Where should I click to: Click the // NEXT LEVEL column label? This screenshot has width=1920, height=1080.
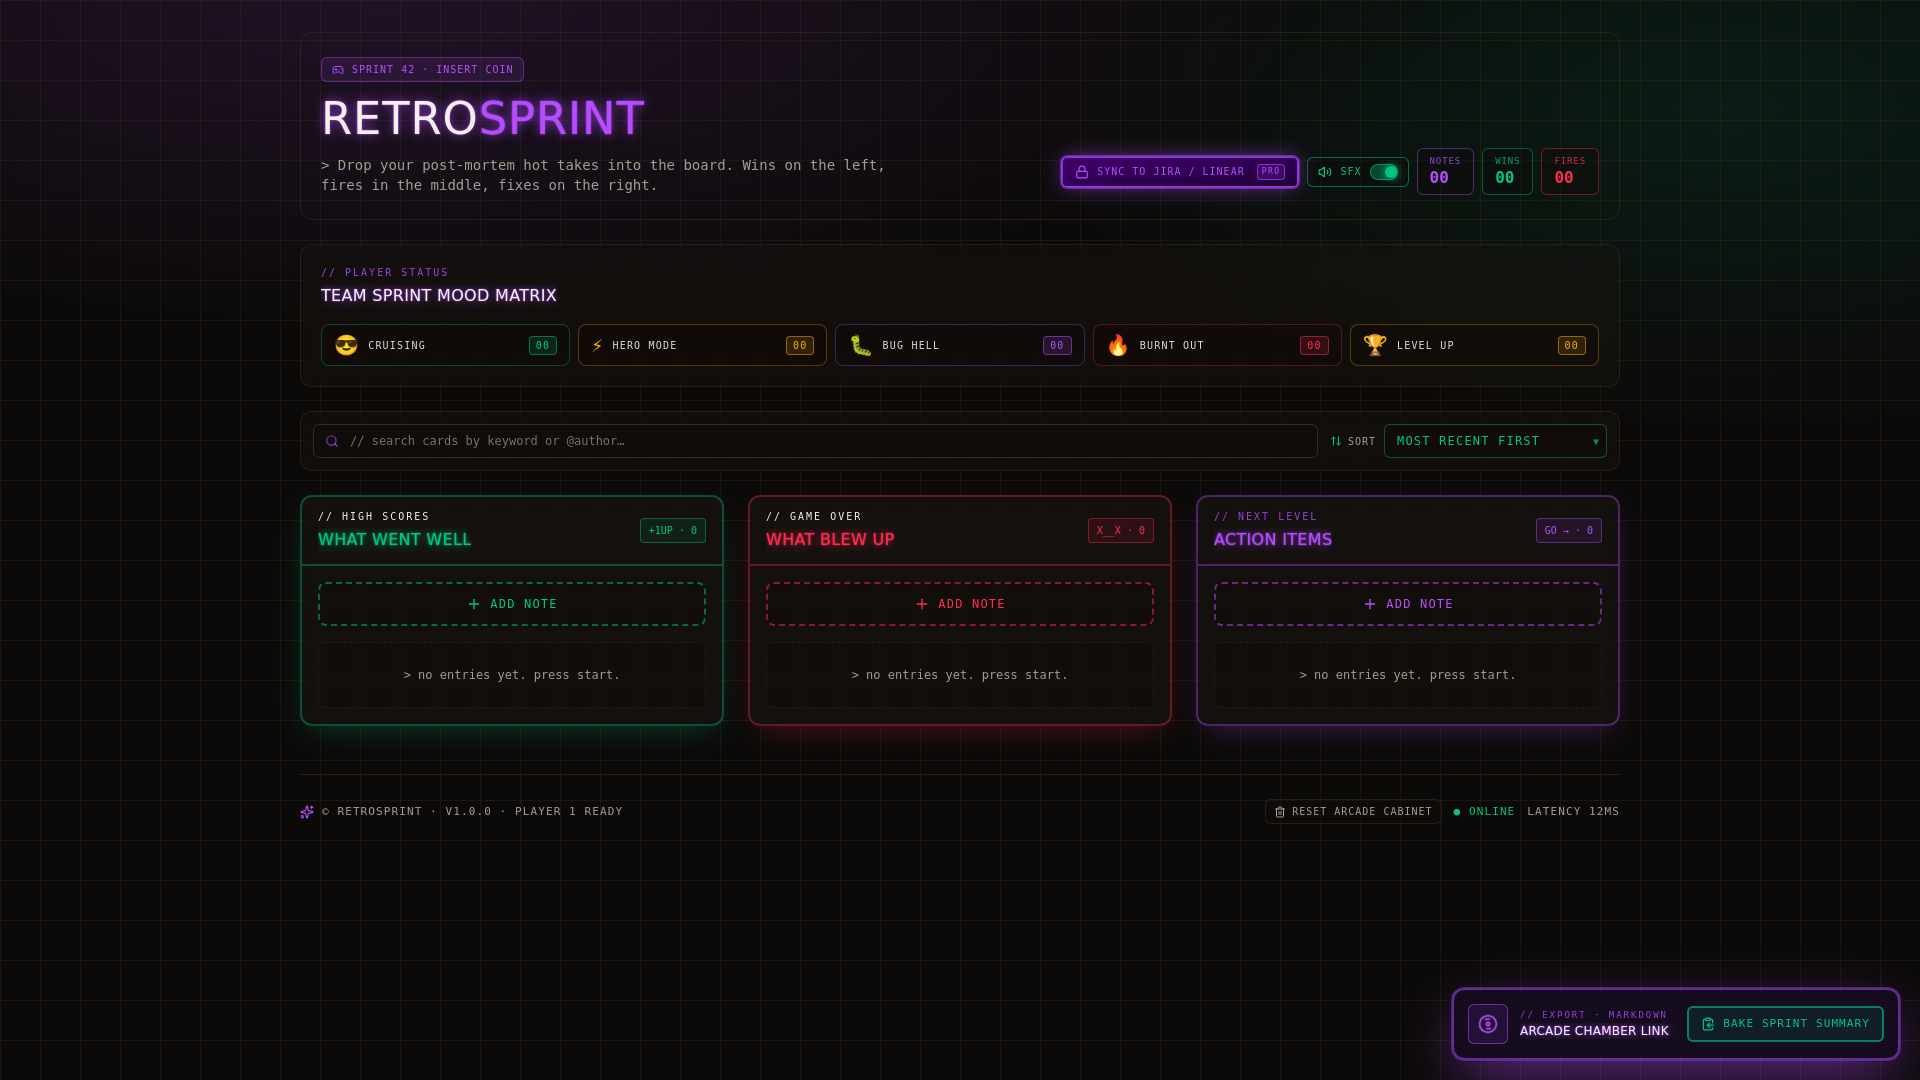coord(1266,517)
